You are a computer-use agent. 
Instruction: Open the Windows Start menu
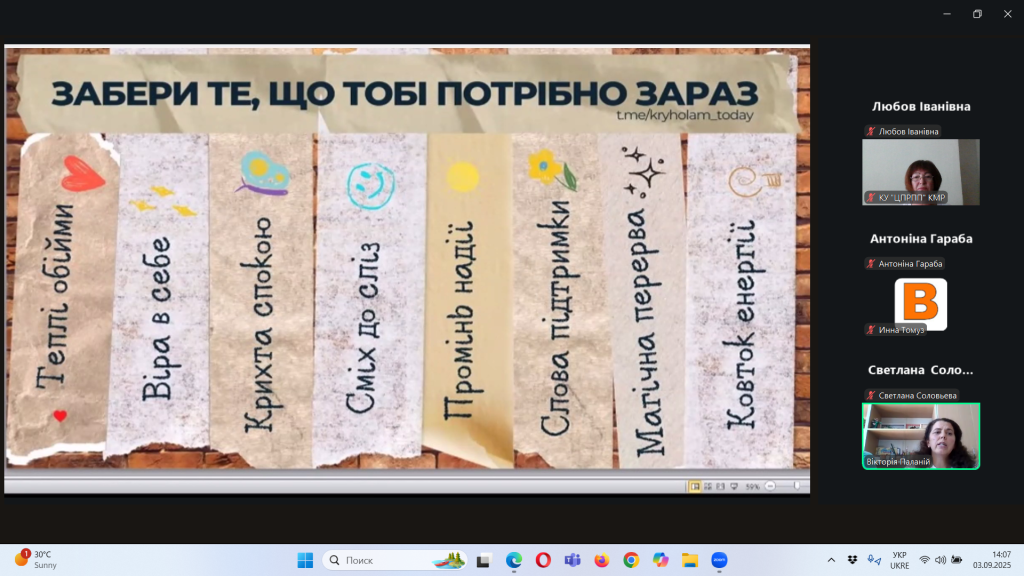point(305,560)
